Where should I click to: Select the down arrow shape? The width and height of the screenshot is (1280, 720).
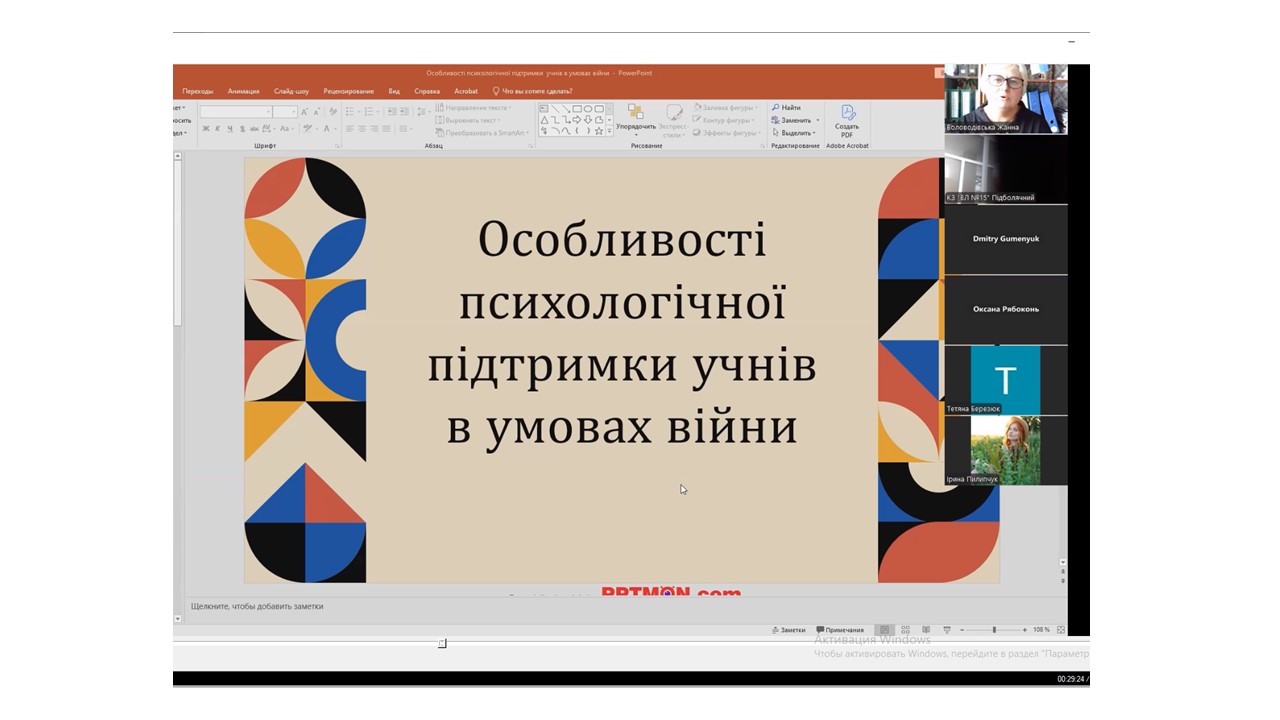pyautogui.click(x=588, y=120)
